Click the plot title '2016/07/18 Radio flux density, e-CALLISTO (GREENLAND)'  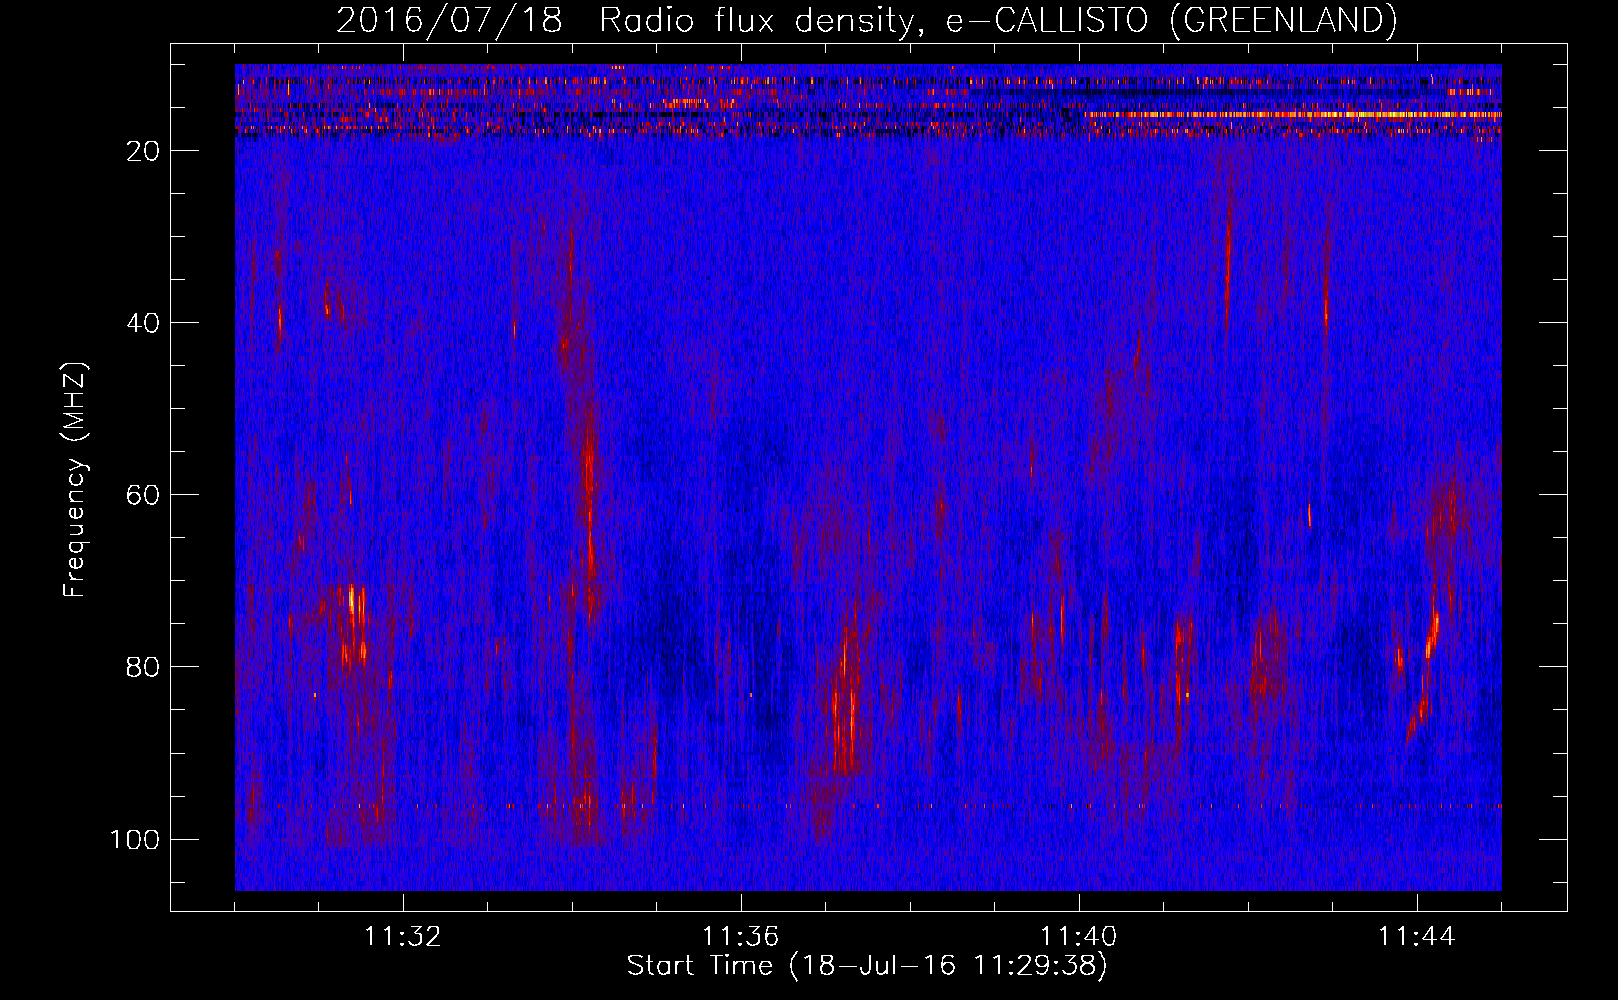click(866, 20)
